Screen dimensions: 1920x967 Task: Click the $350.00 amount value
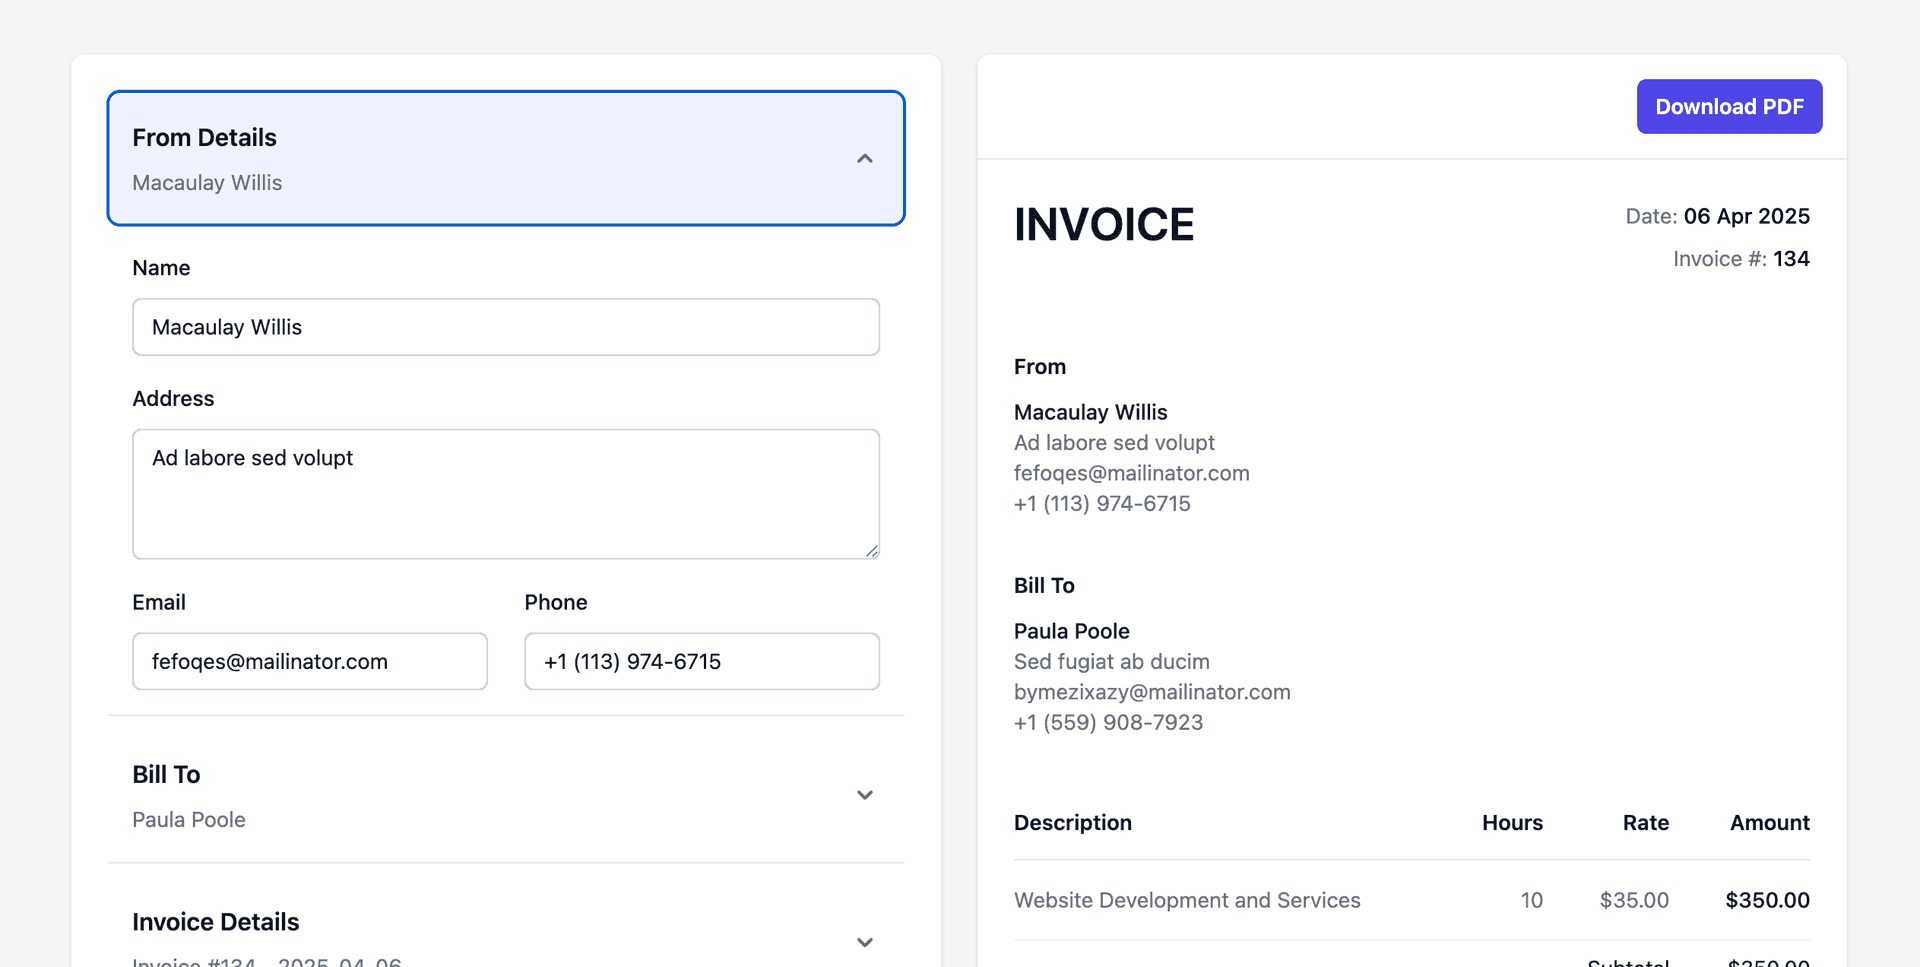tap(1767, 900)
